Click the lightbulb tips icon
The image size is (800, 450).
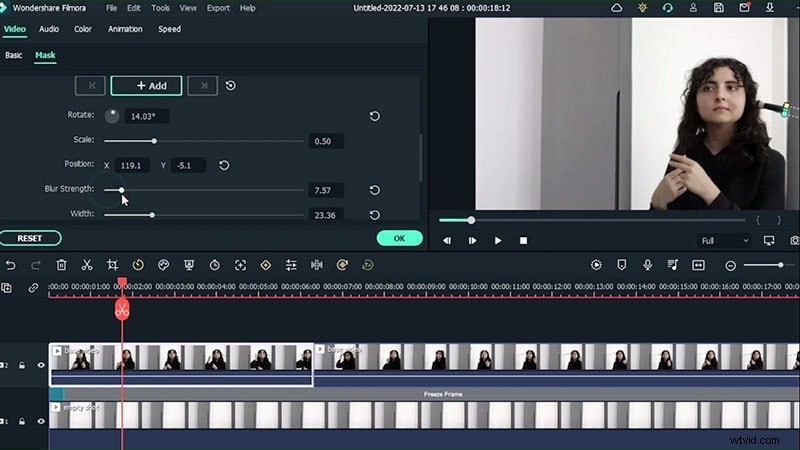point(642,8)
